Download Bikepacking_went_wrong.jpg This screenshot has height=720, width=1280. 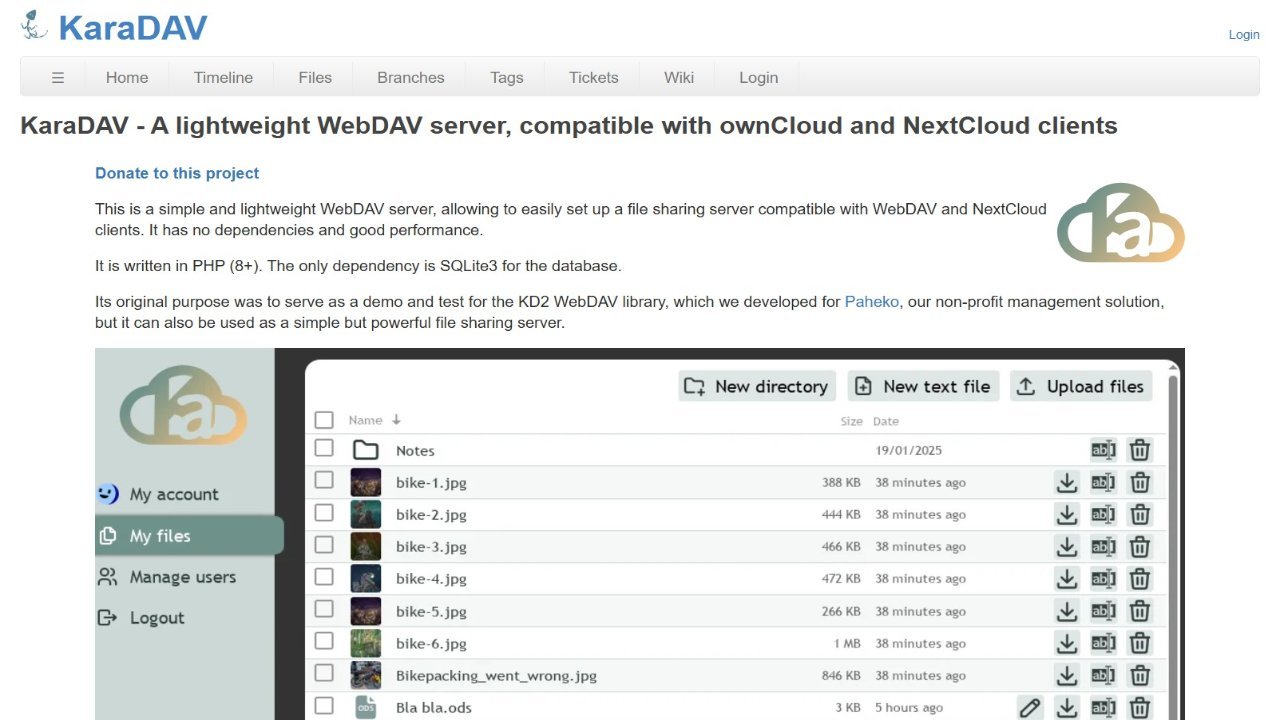[1067, 675]
